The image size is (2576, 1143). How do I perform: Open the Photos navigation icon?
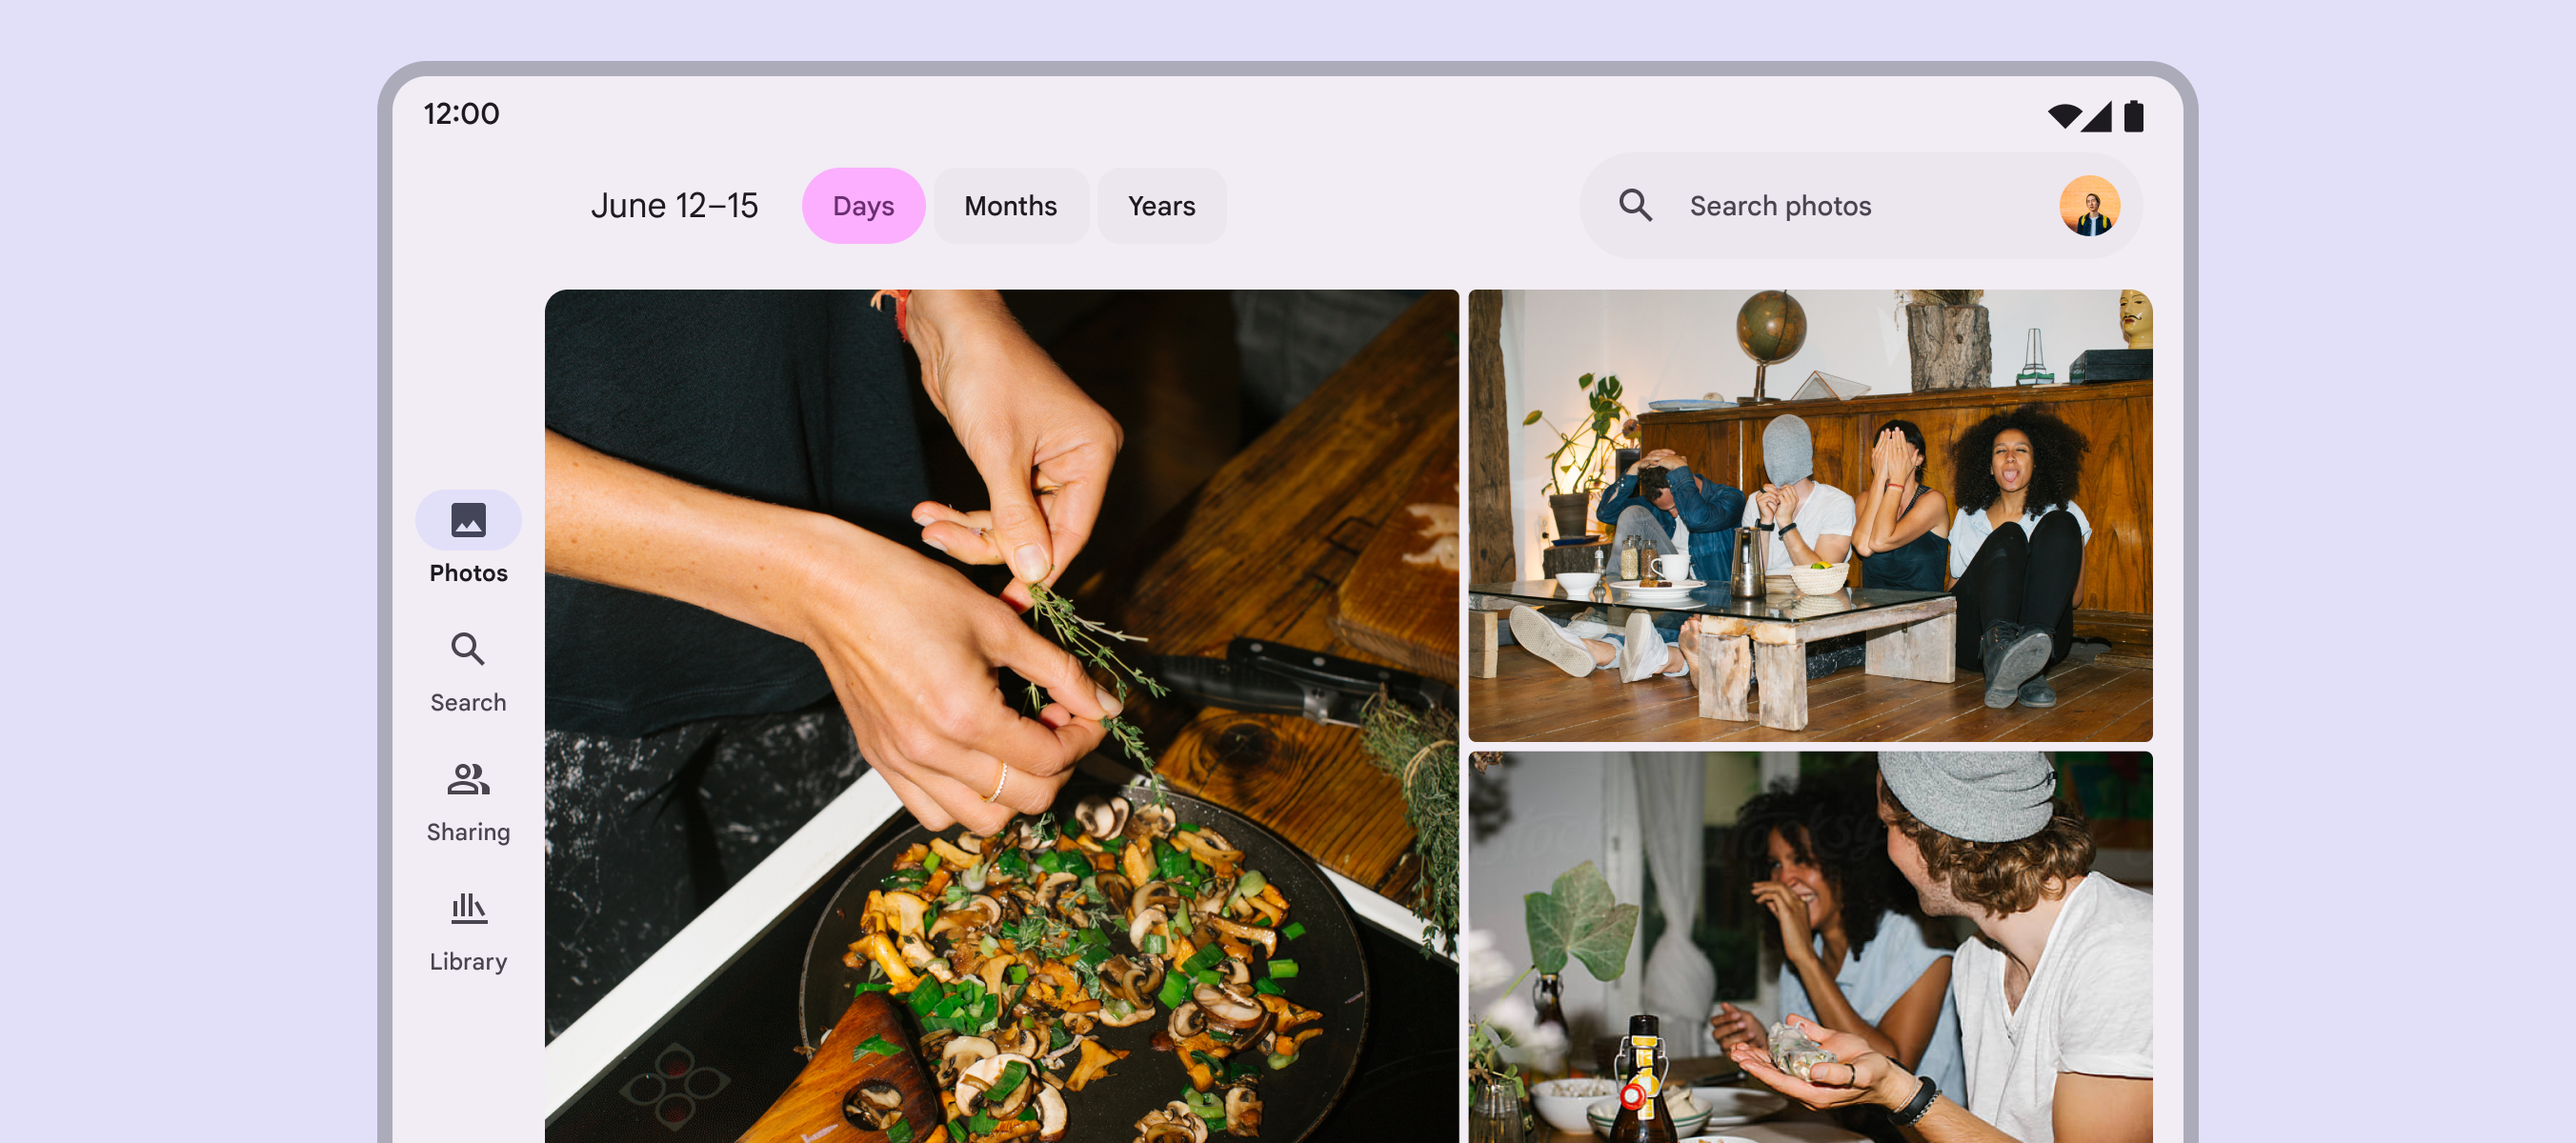click(x=468, y=520)
